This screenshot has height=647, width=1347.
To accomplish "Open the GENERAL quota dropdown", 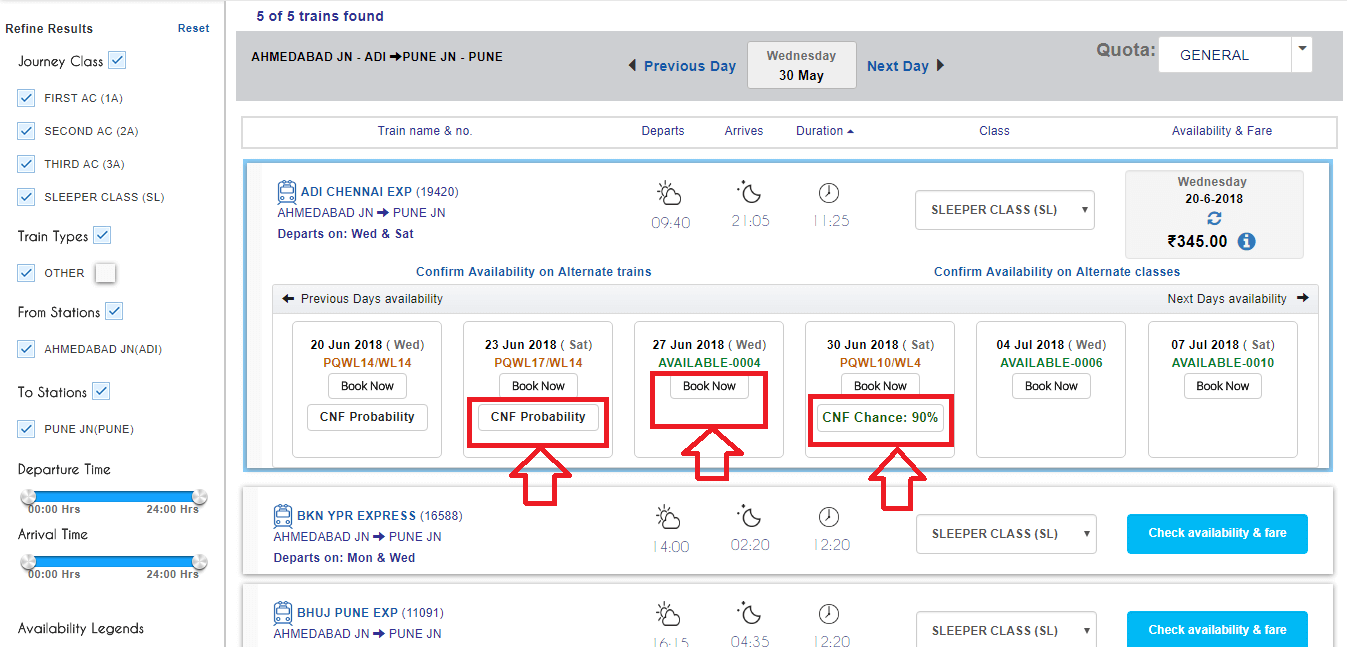I will pyautogui.click(x=1301, y=54).
